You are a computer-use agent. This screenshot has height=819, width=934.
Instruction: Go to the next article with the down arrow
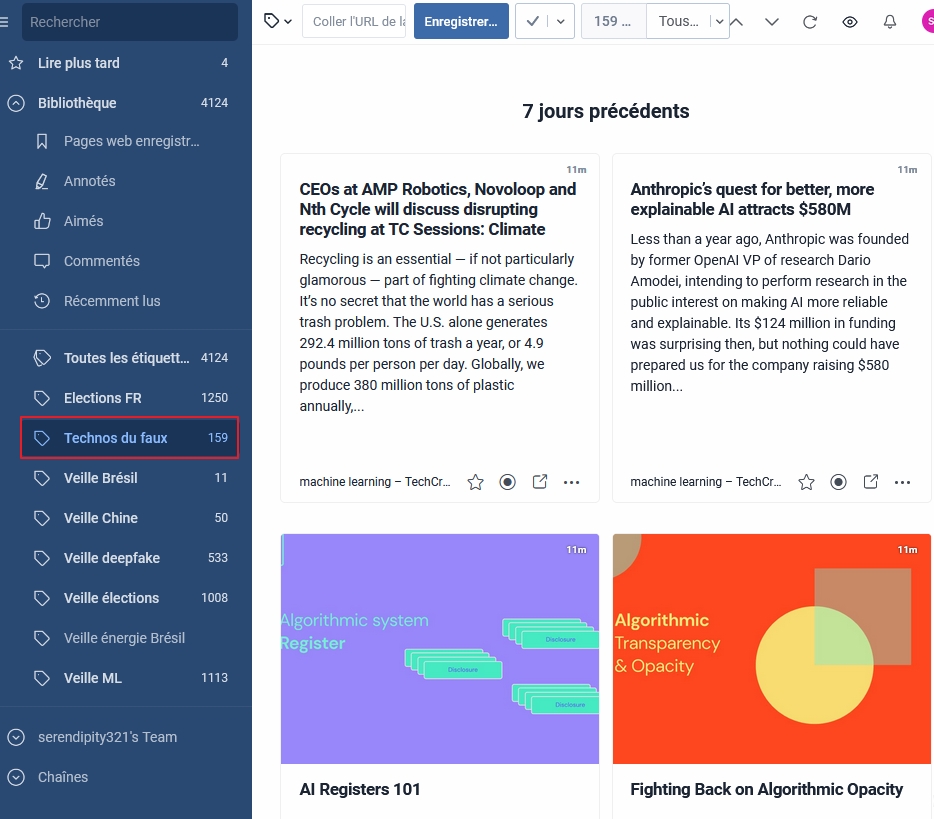[771, 21]
